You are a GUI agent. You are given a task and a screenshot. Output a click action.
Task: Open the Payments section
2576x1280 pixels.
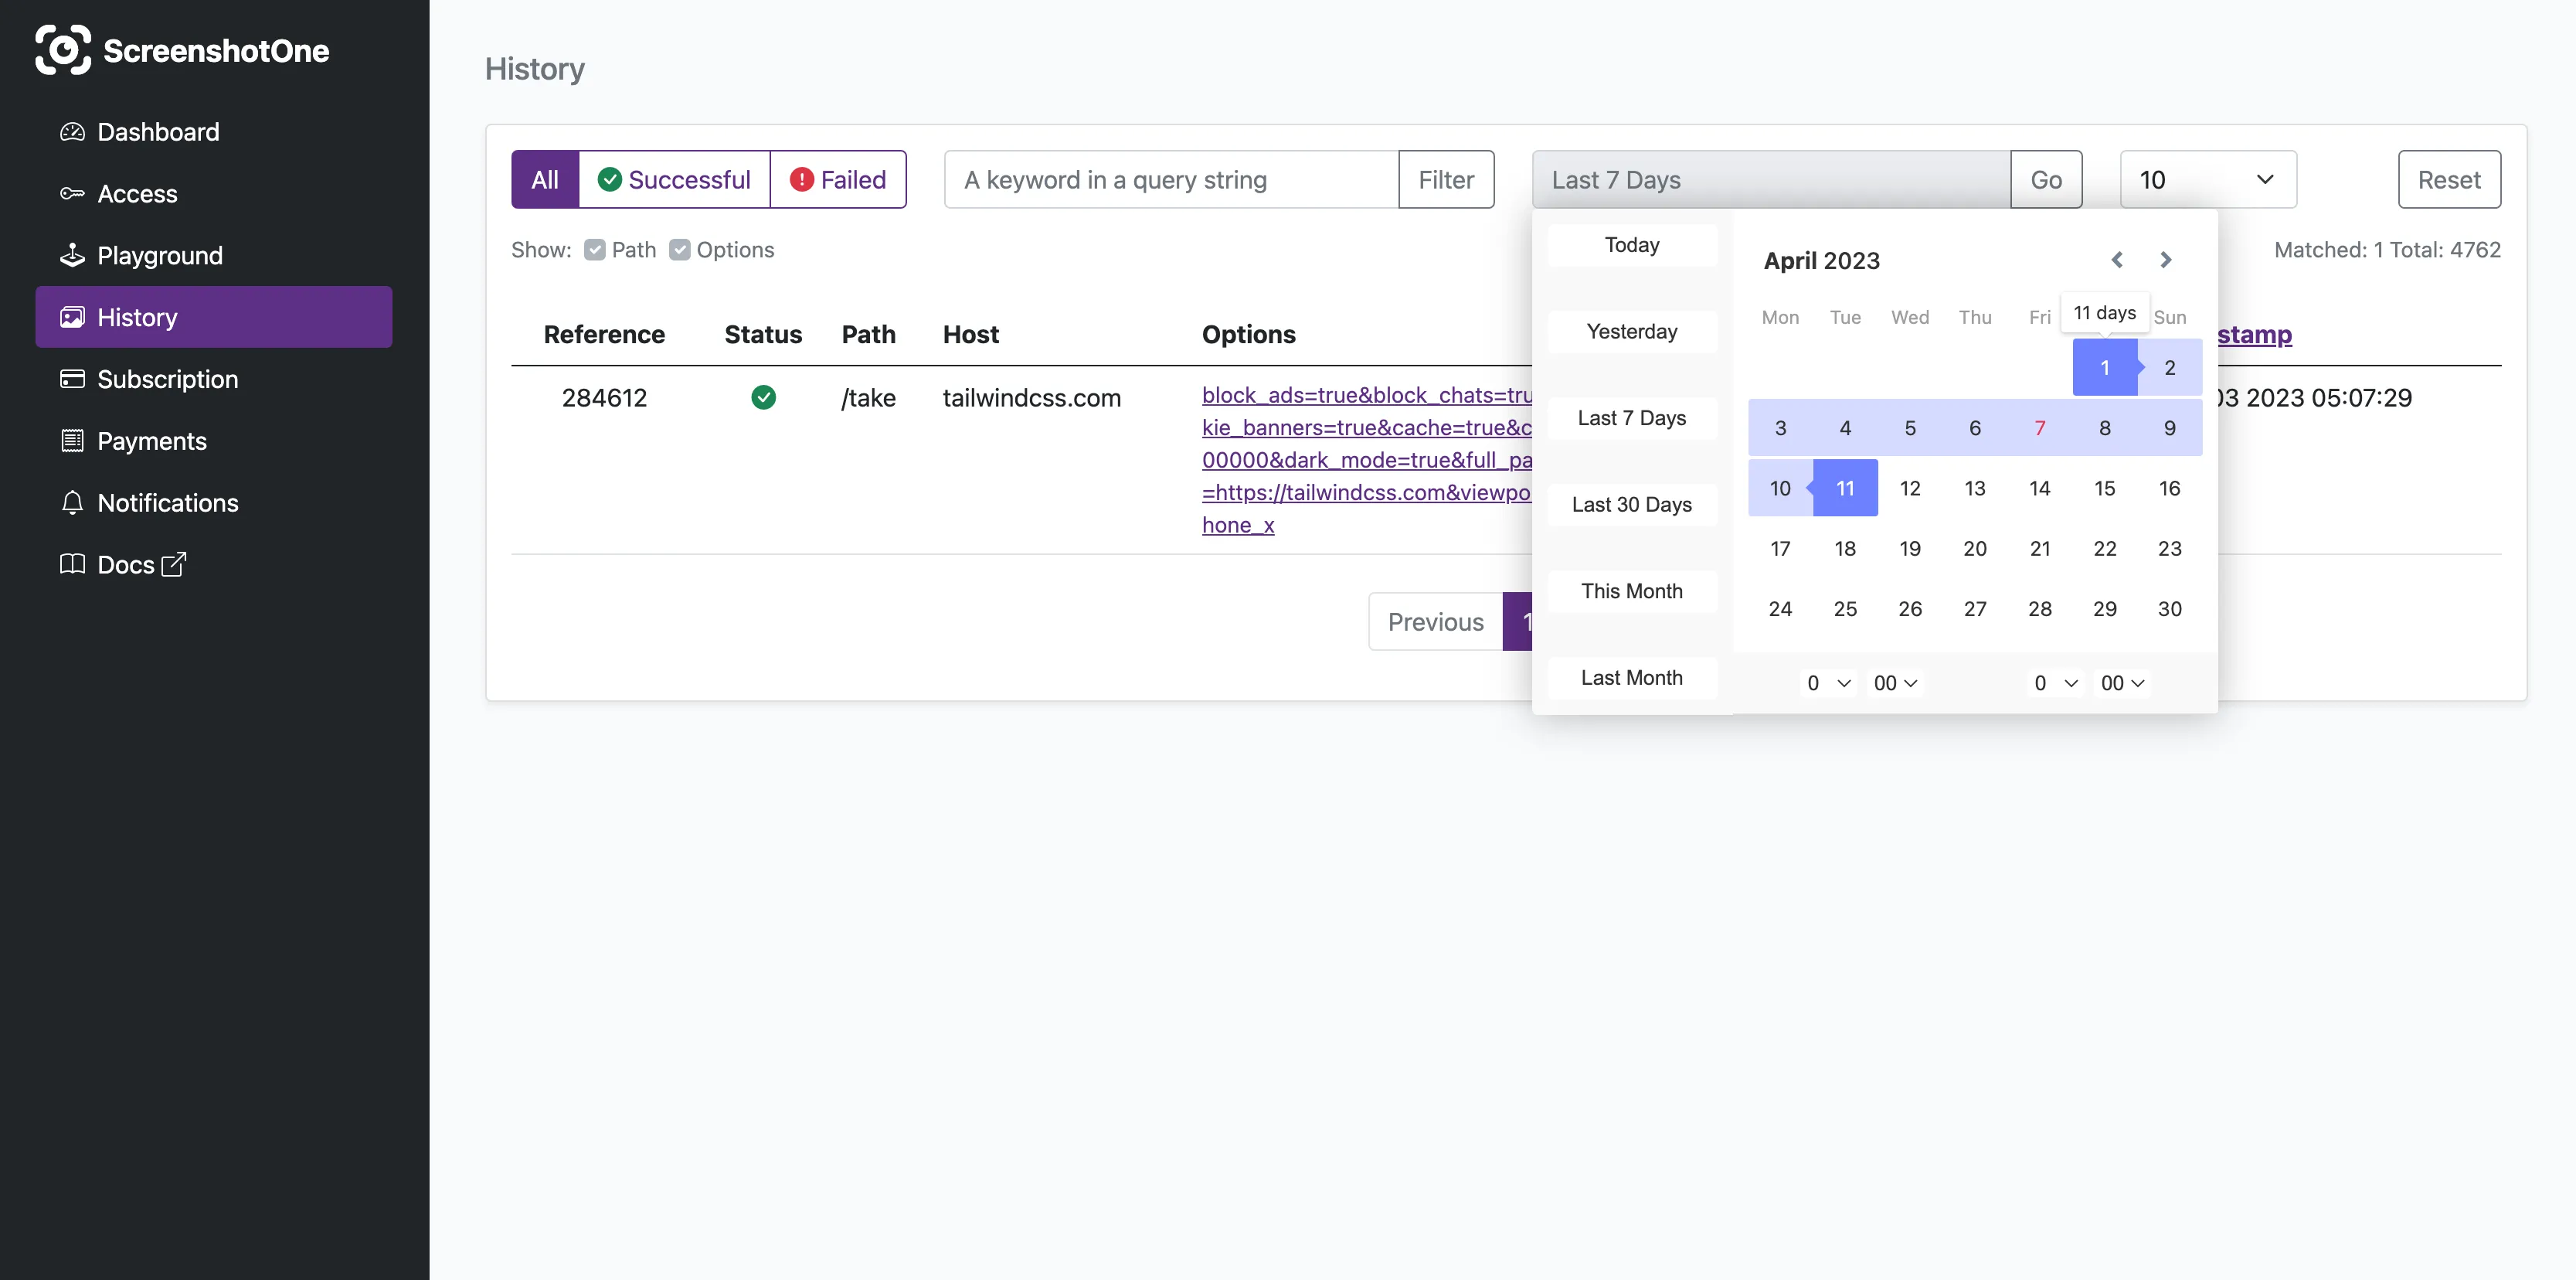coord(152,441)
